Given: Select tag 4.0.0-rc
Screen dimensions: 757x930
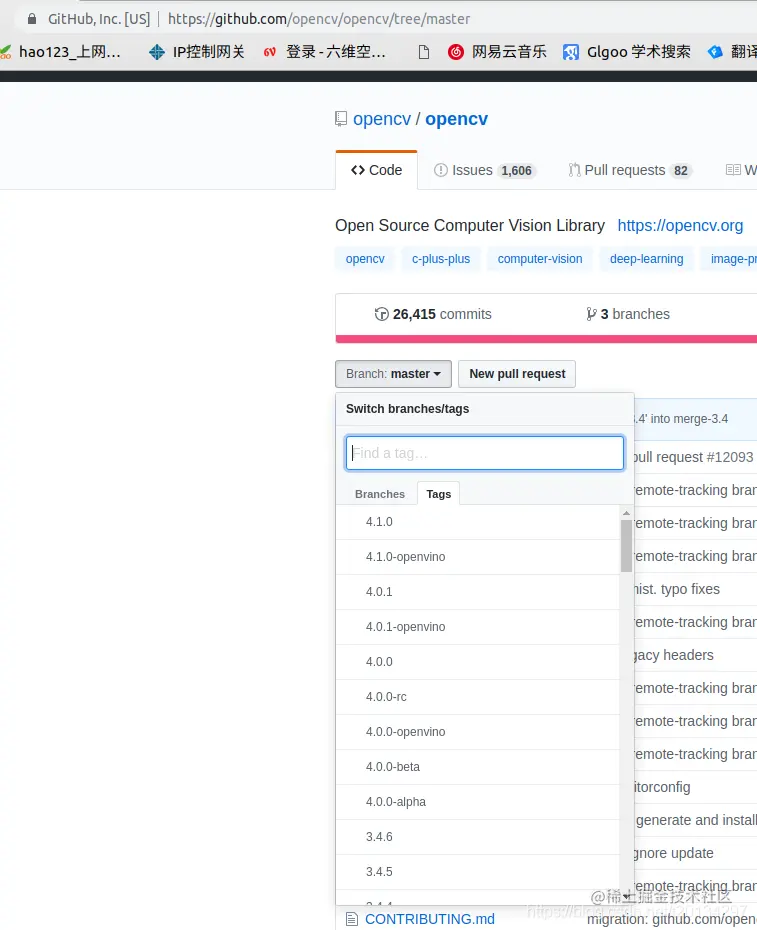Looking at the screenshot, I should click(478, 697).
